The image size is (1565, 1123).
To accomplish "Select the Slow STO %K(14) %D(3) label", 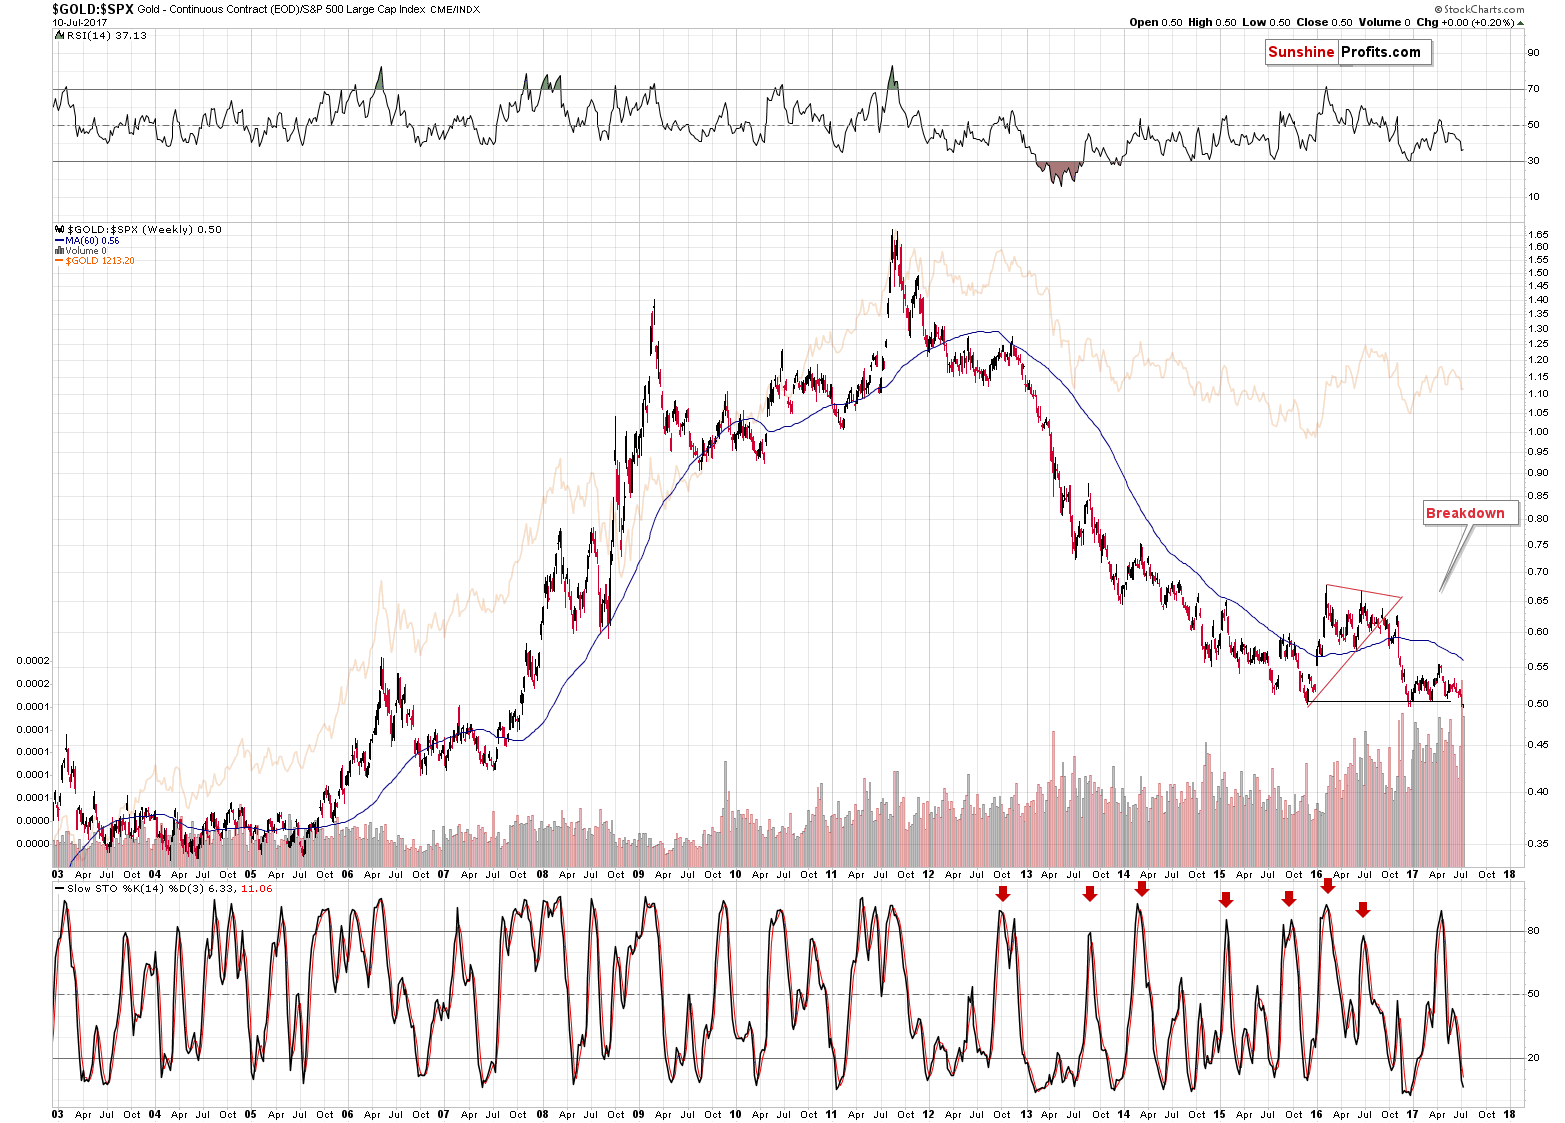I will [x=138, y=888].
